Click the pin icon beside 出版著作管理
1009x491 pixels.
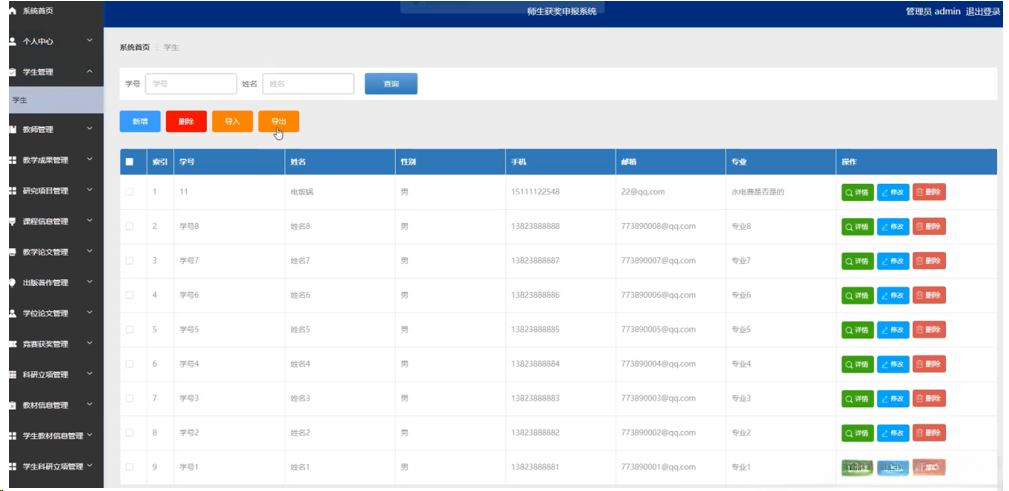pos(12,283)
